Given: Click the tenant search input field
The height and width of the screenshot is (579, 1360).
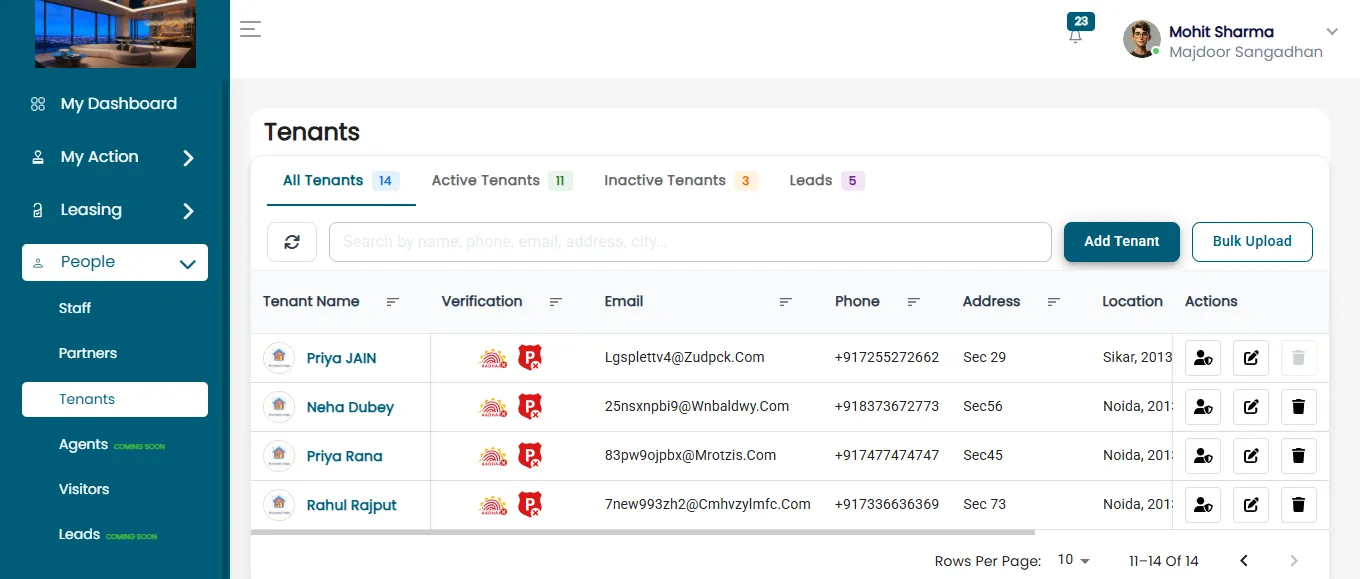Looking at the screenshot, I should [x=690, y=242].
